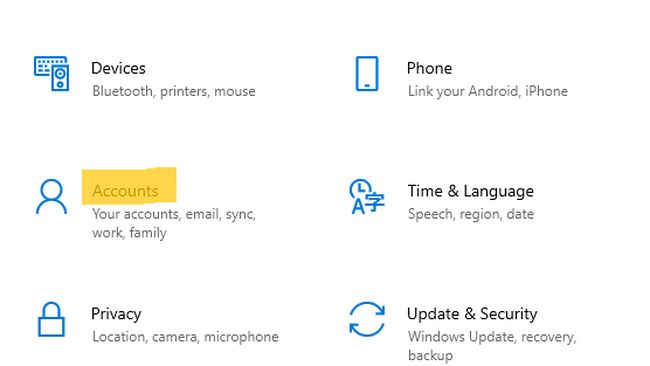
Task: Open the Privacy padlock icon
Action: (x=51, y=319)
